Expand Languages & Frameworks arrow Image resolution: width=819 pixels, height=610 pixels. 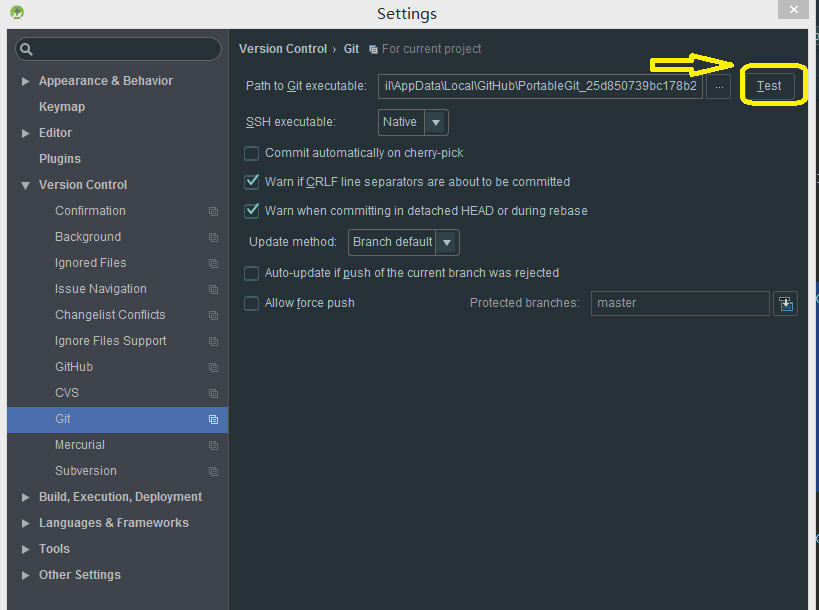coord(25,523)
